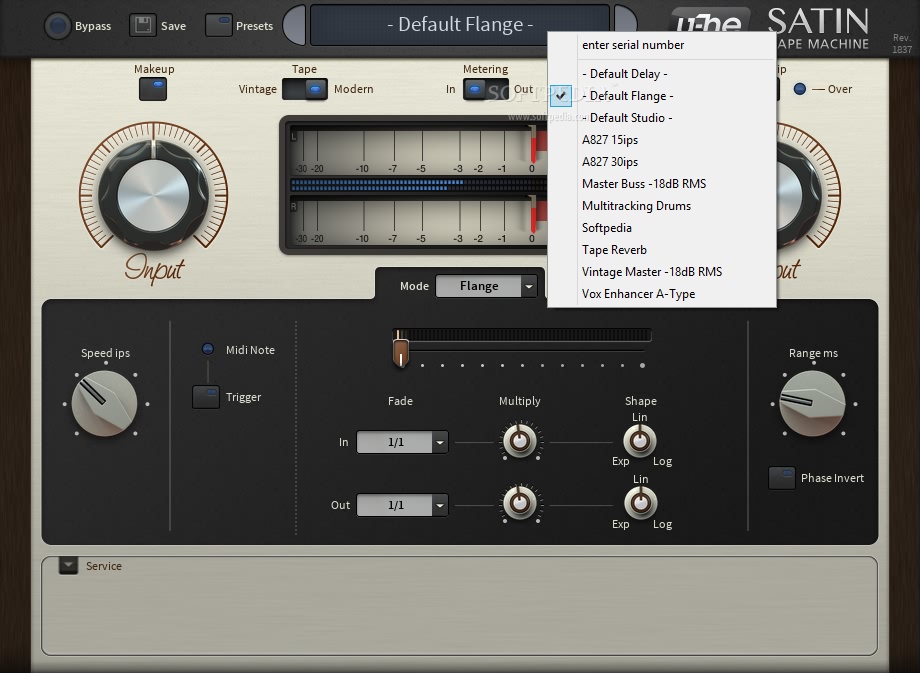The height and width of the screenshot is (673, 920).
Task: Click the blue gain reduction meter bar
Action: point(418,185)
